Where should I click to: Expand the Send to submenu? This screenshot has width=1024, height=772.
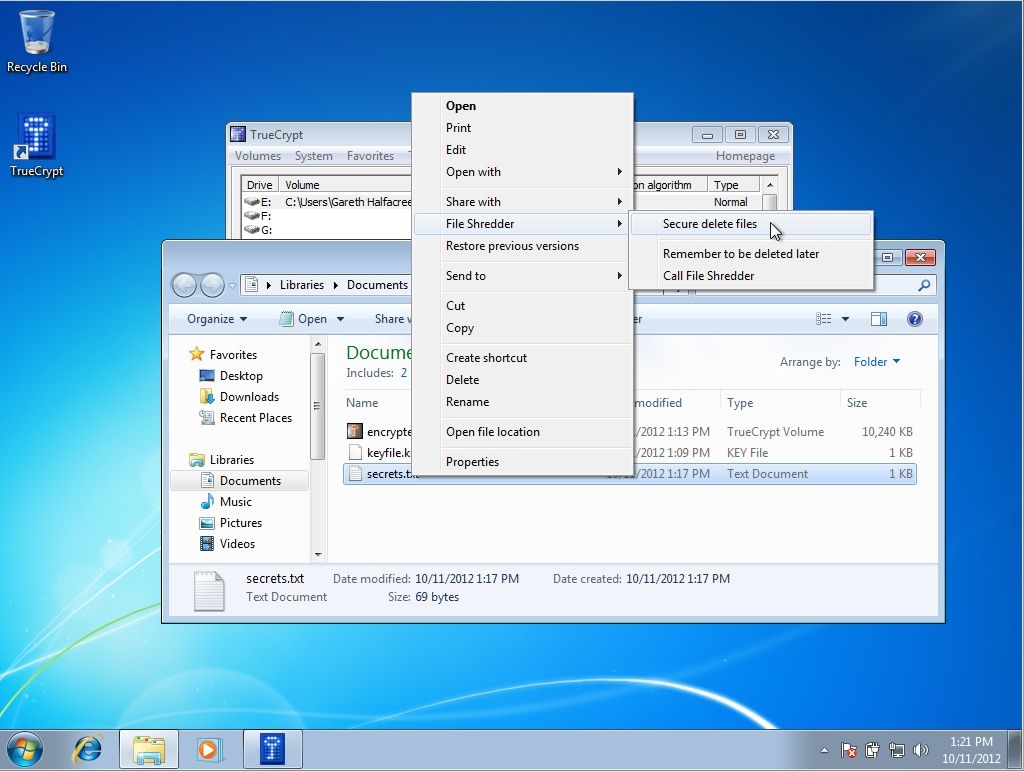(523, 276)
